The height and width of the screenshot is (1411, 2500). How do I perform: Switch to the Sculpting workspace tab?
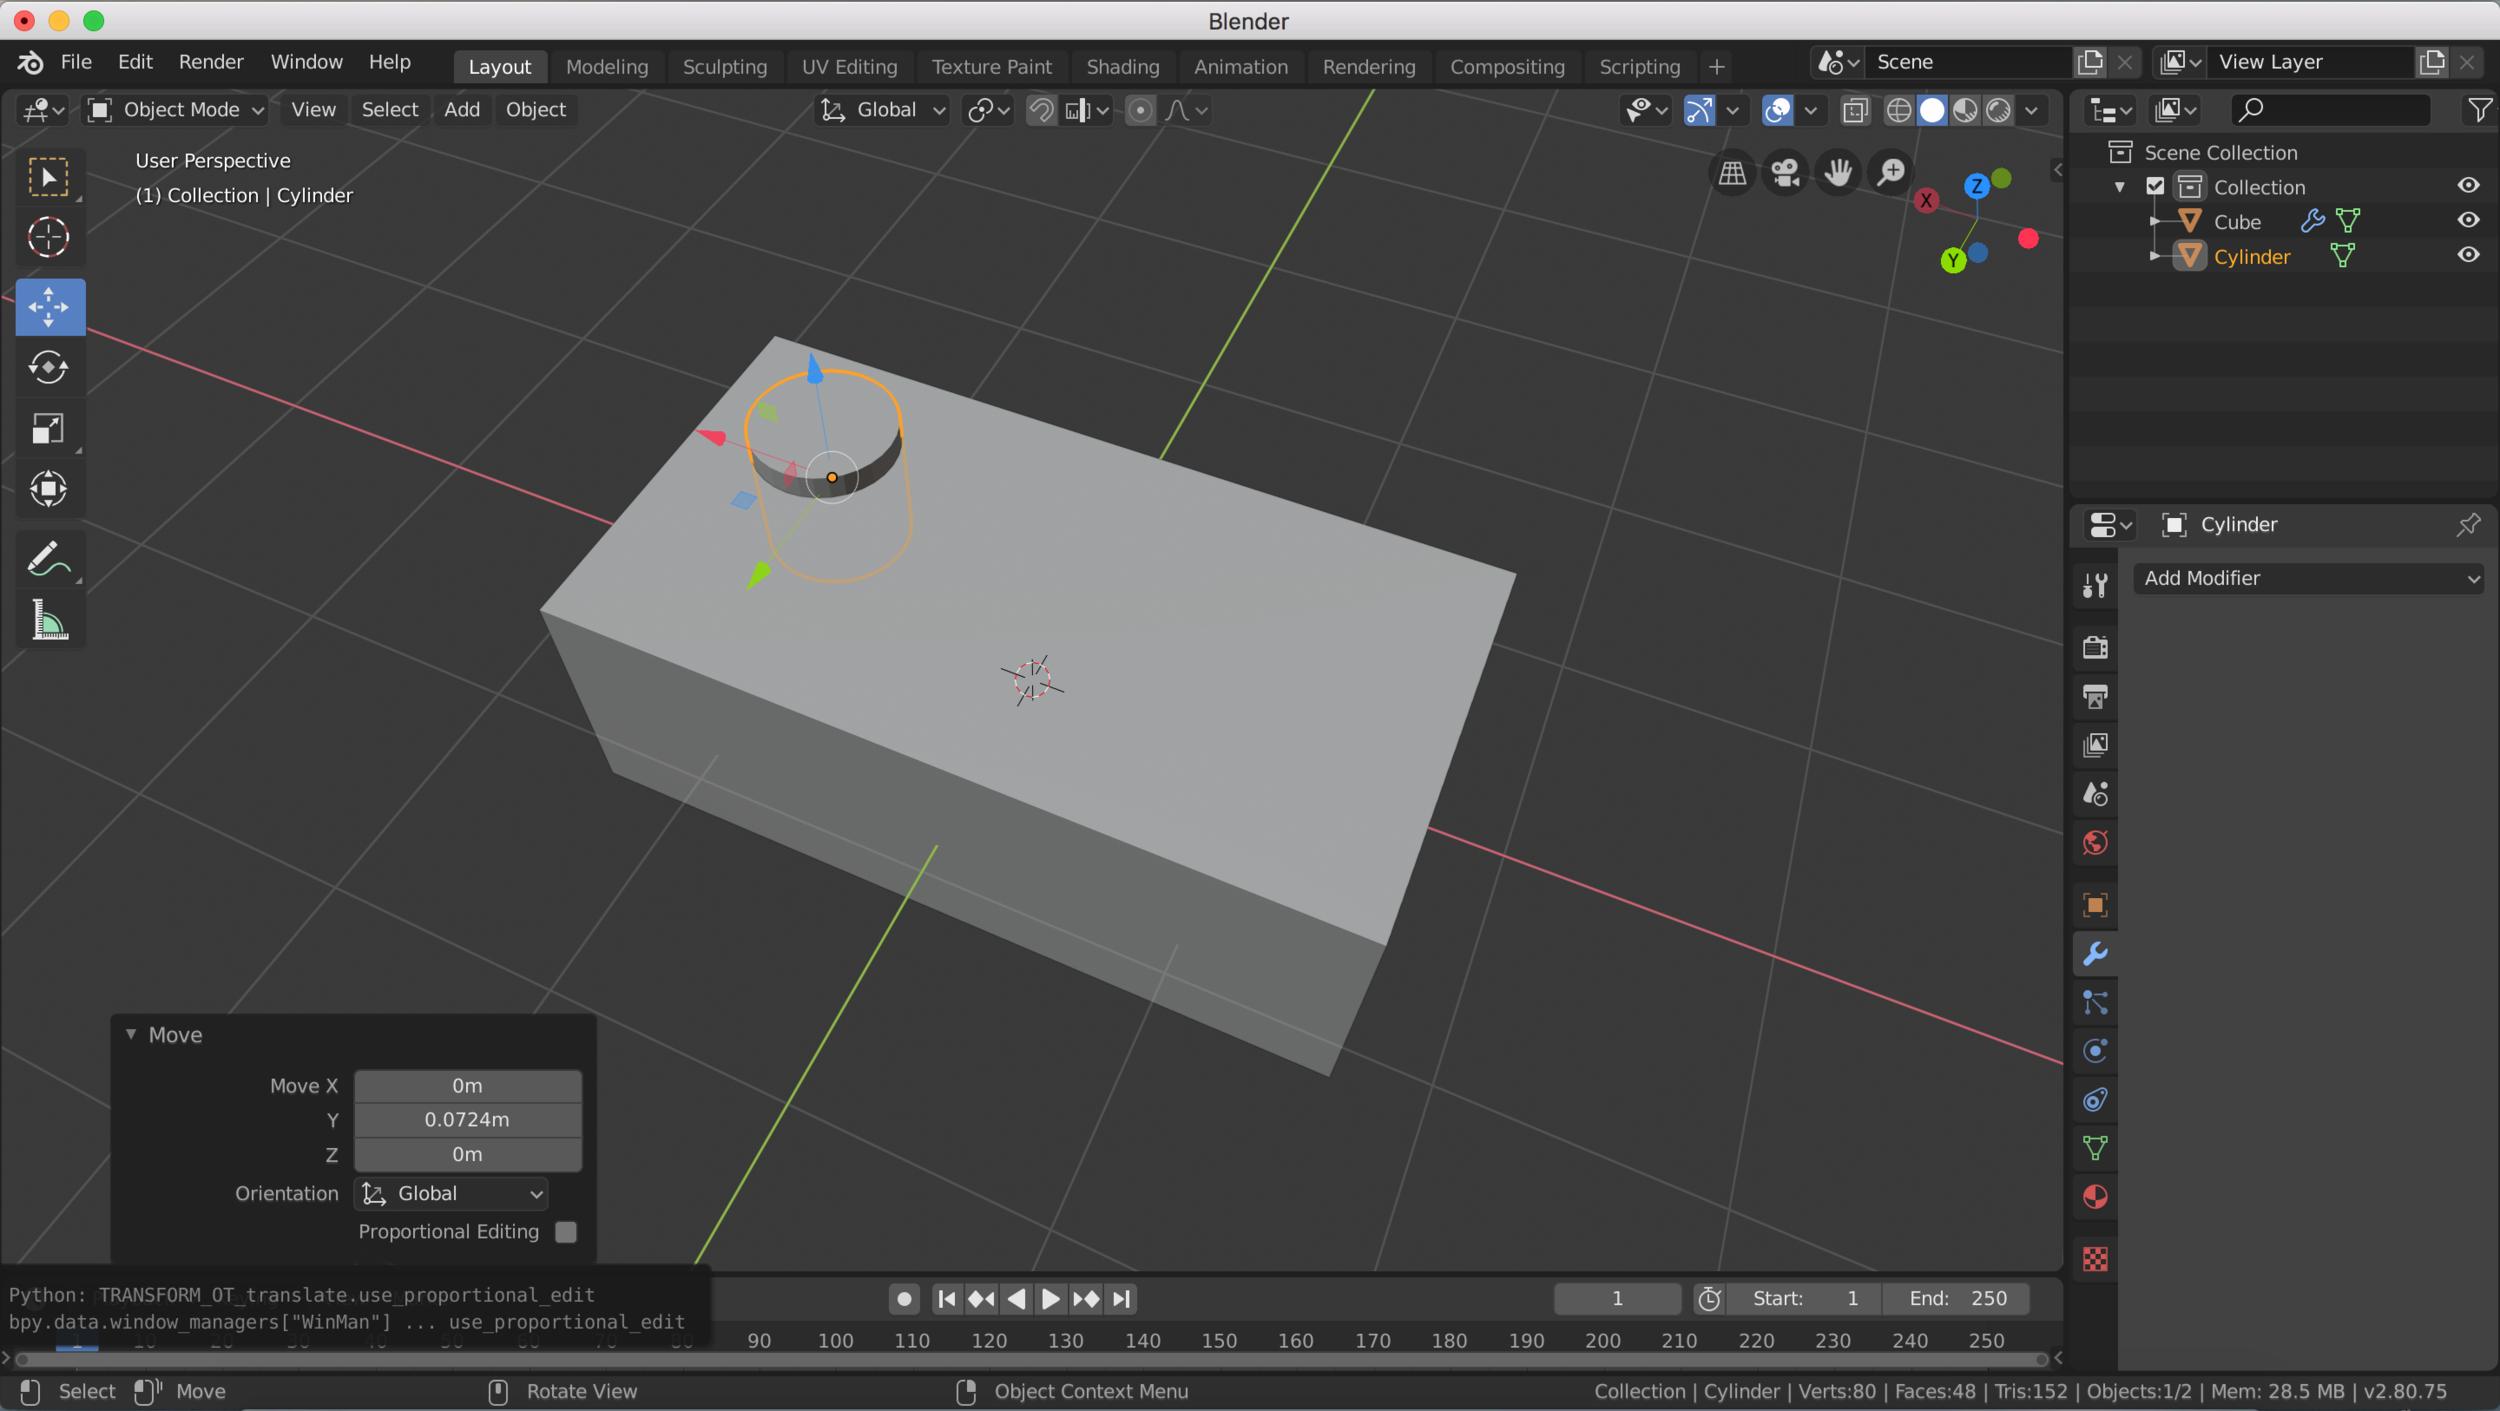point(725,67)
